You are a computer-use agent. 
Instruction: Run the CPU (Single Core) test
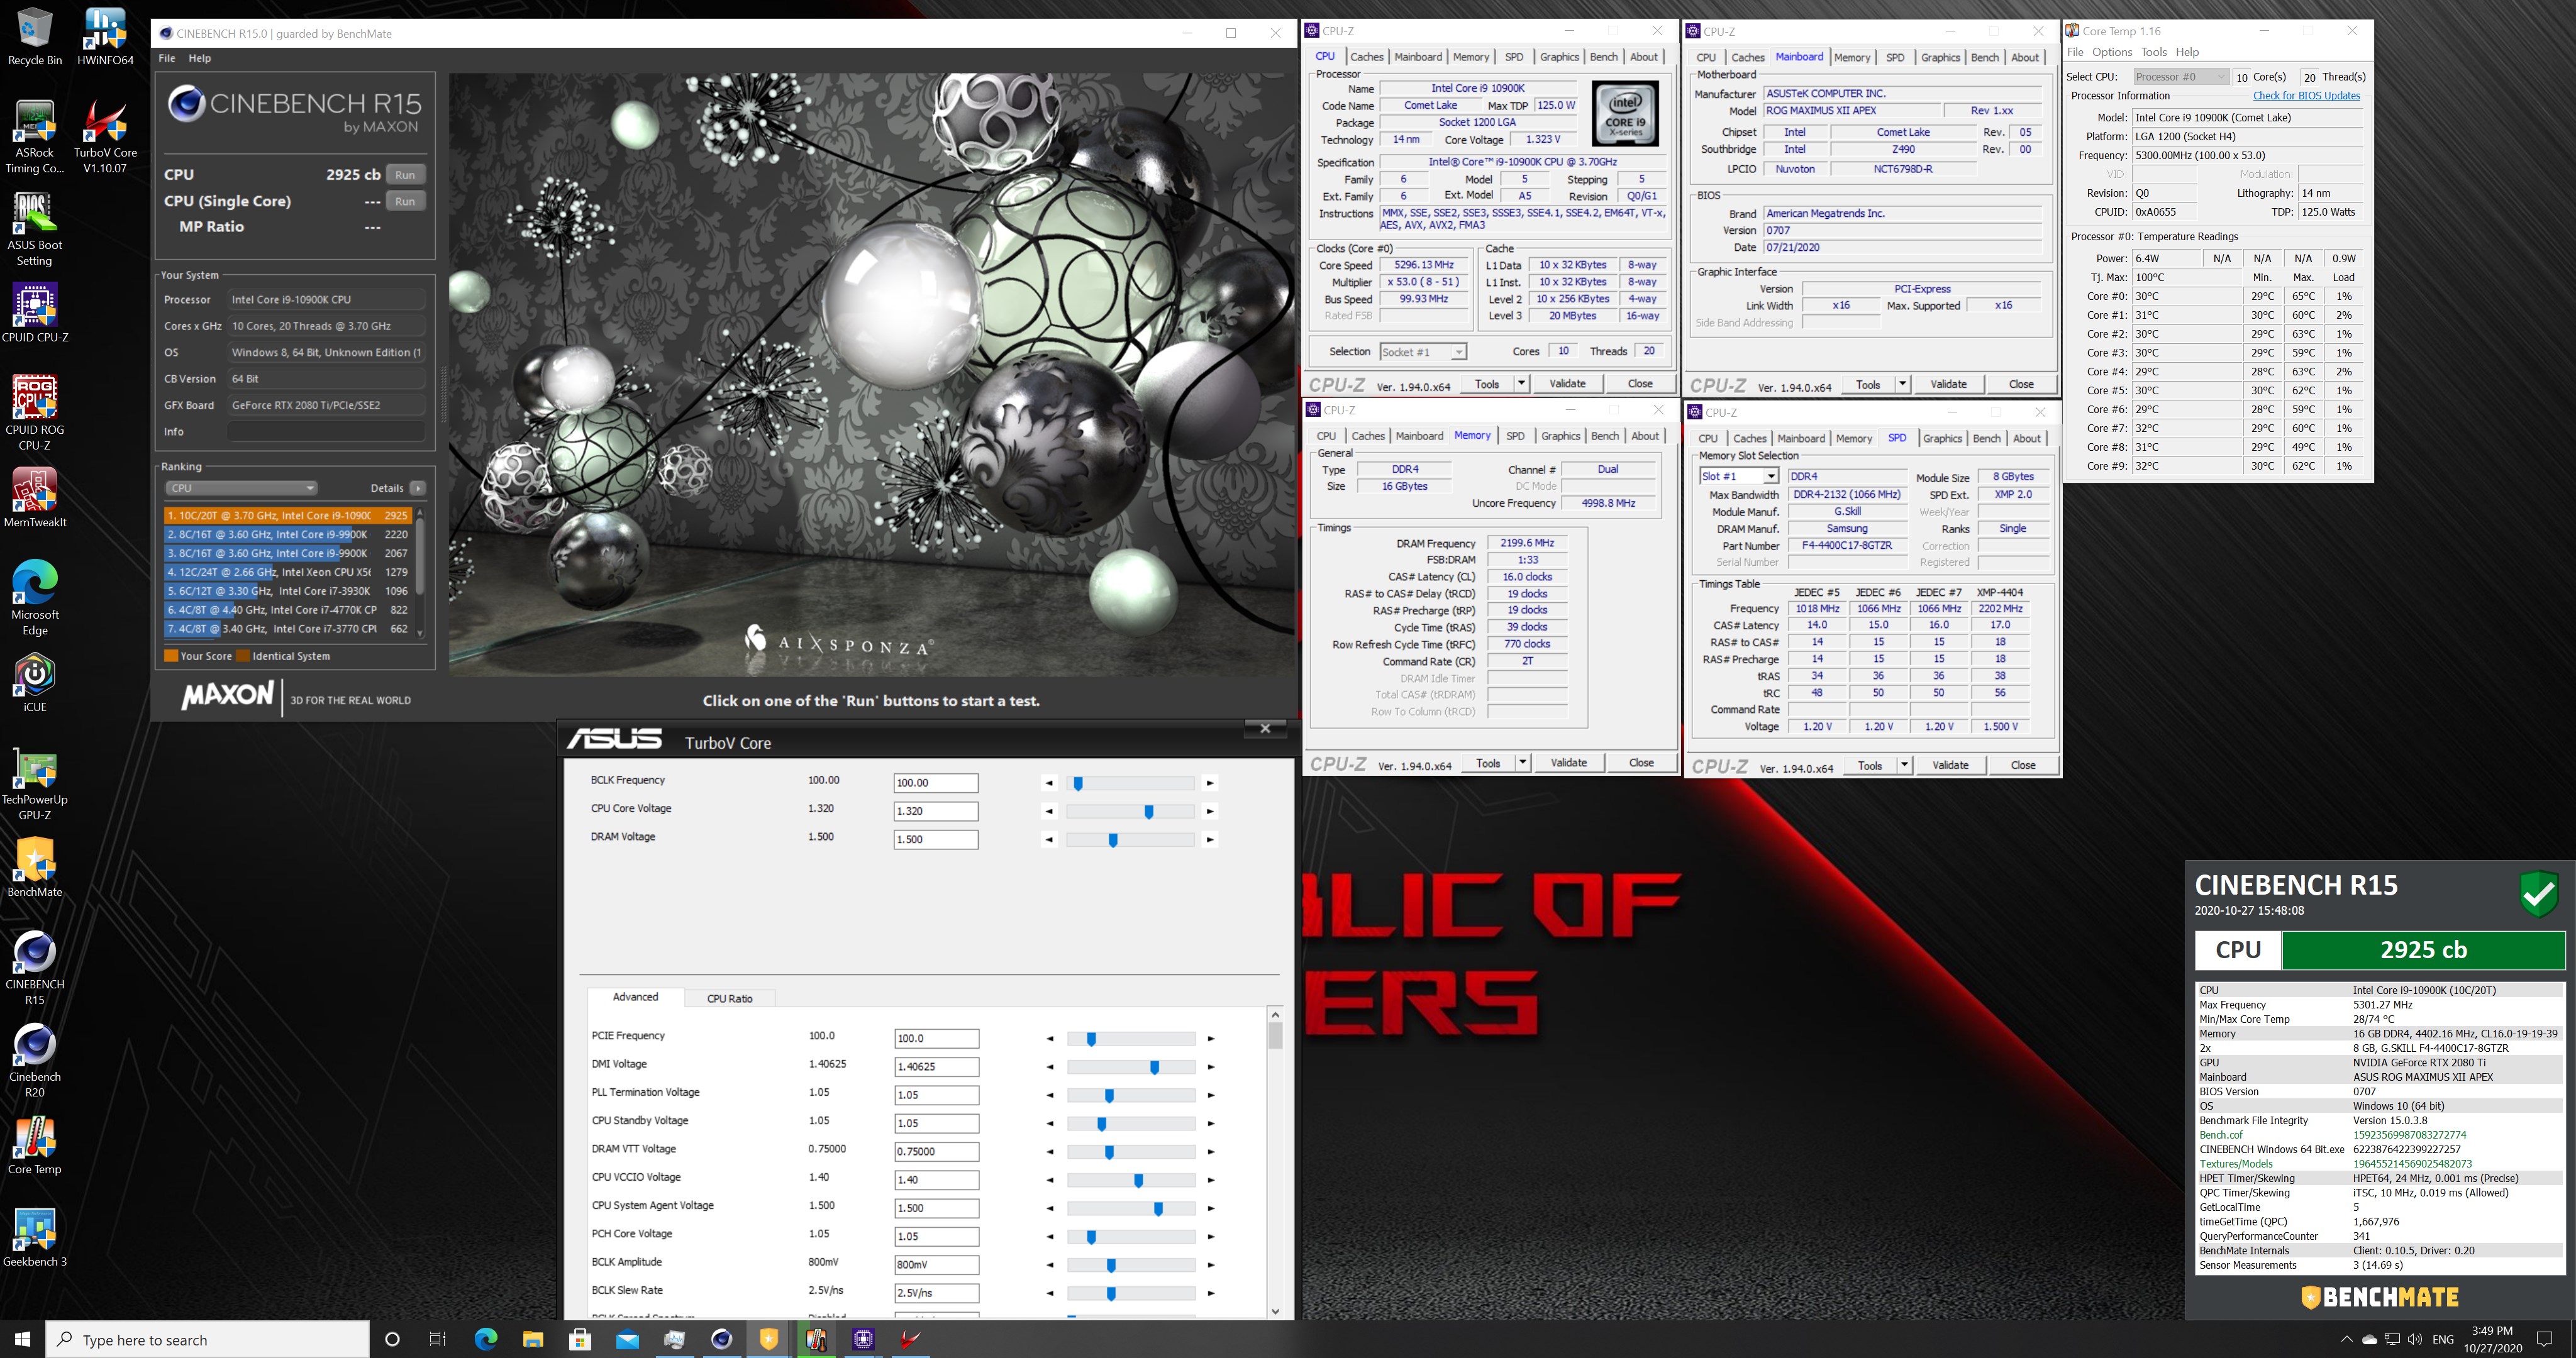pos(405,201)
